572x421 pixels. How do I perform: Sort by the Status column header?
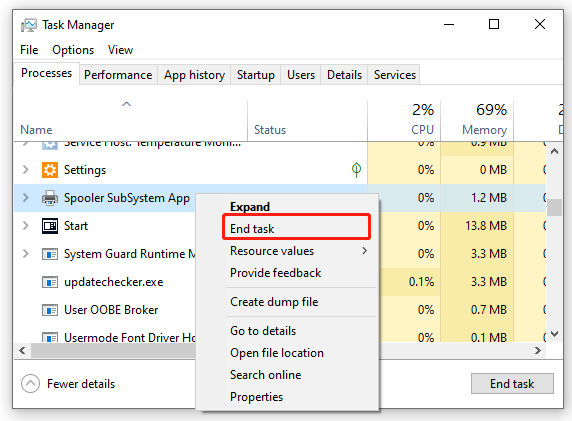[x=308, y=120]
